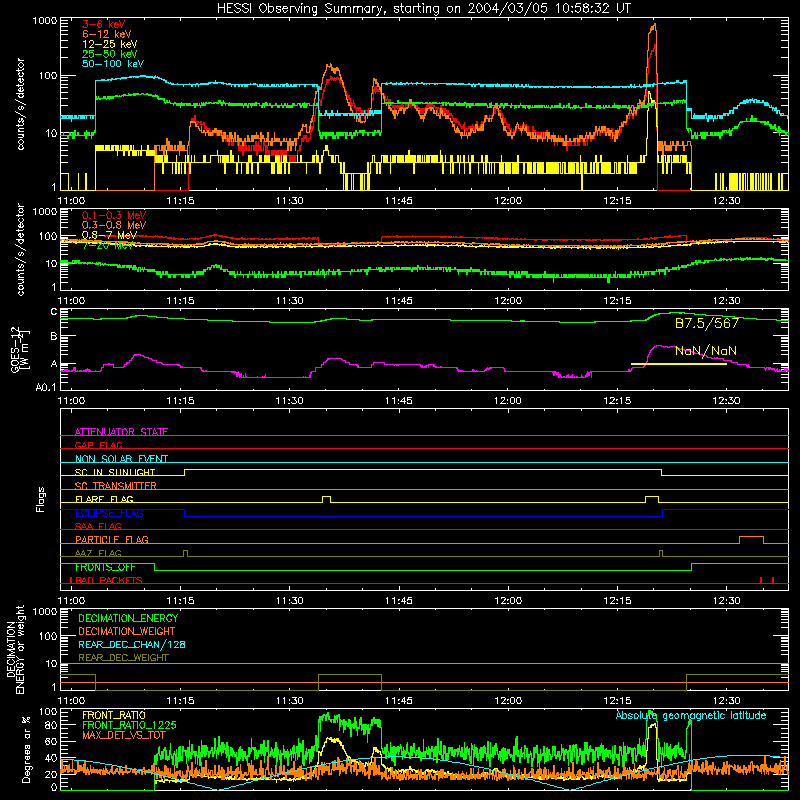Screen dimensions: 800x800
Task: Click the Degrees or % axis title
Action: click(26, 749)
